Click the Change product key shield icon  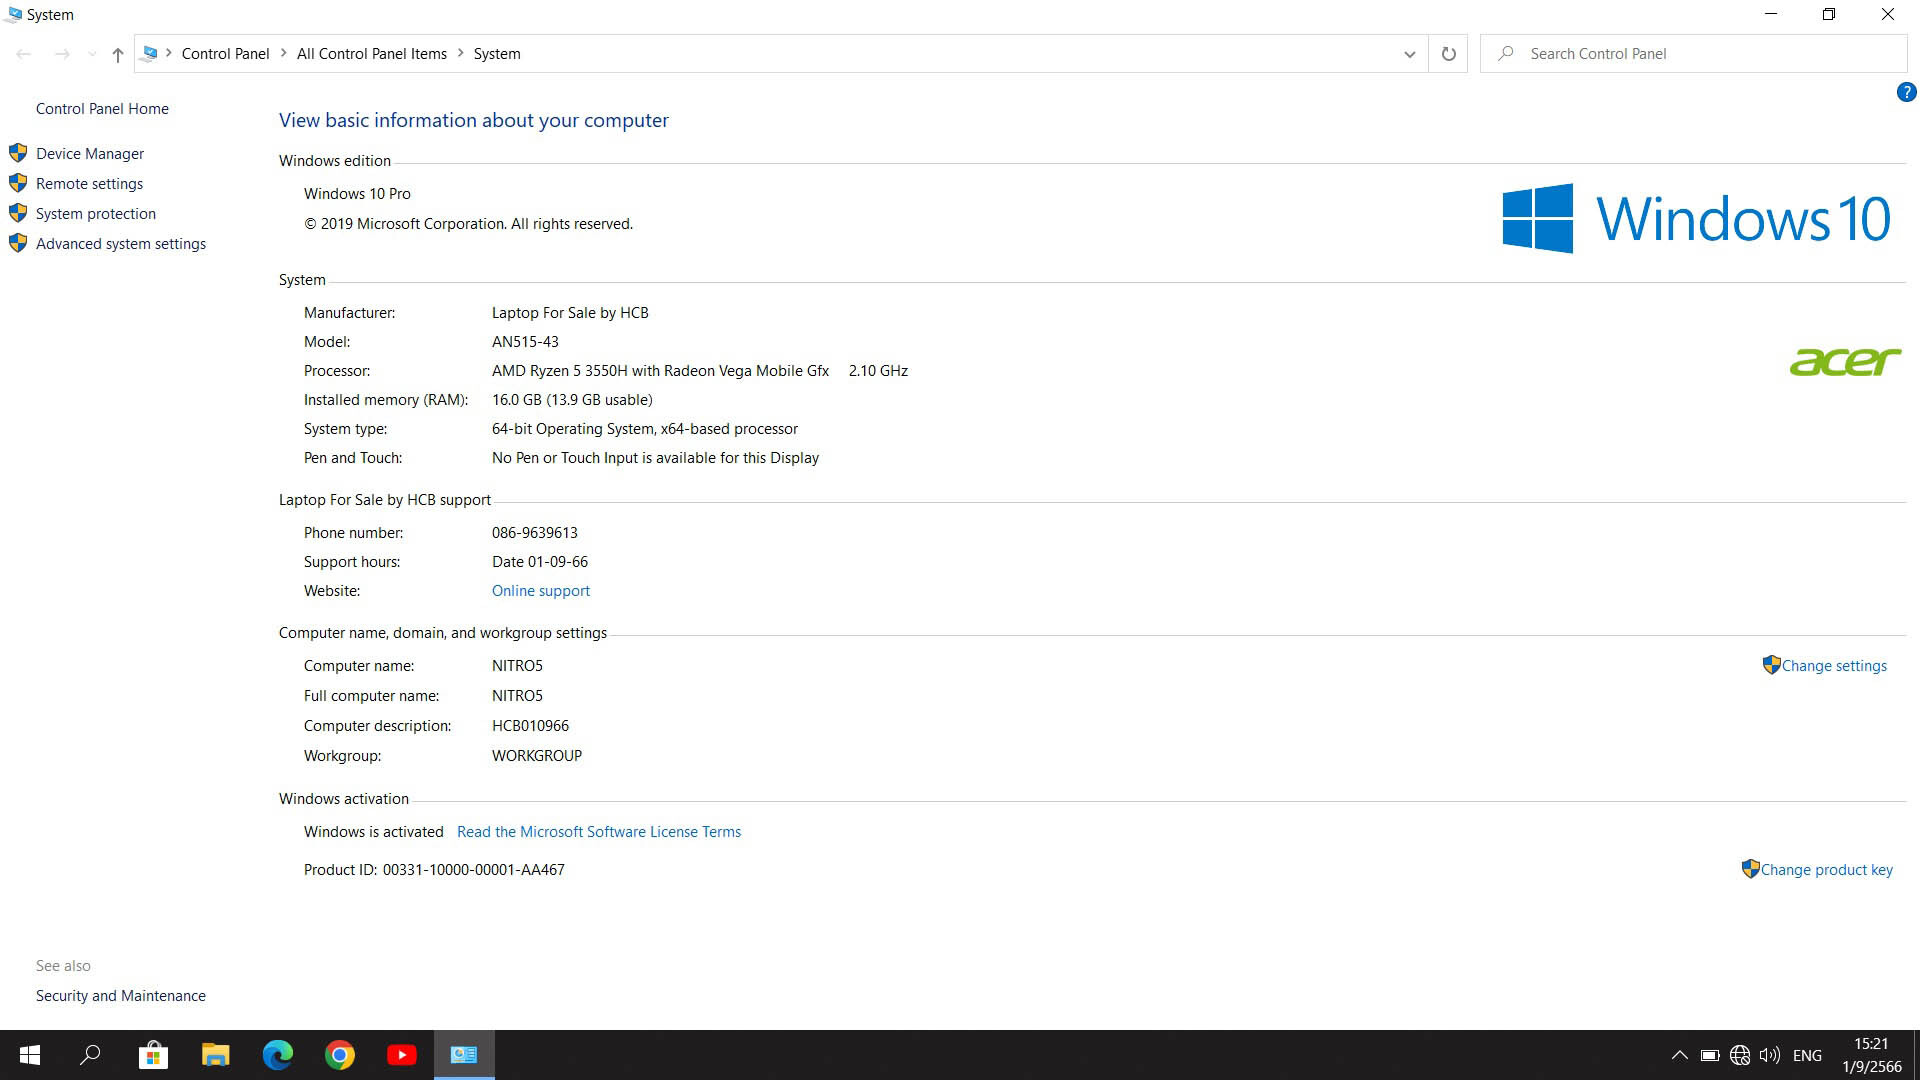[1750, 868]
